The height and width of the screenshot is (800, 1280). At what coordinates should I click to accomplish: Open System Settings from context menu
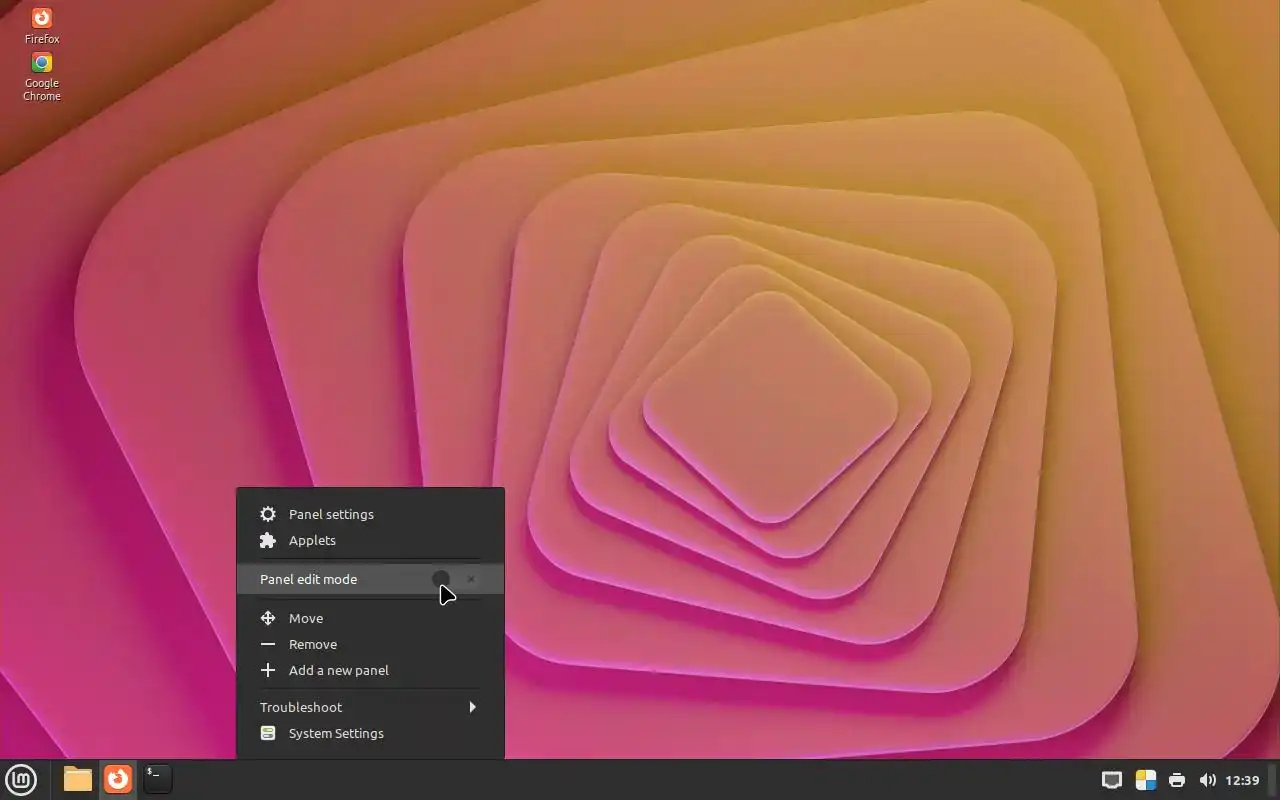[x=370, y=733]
